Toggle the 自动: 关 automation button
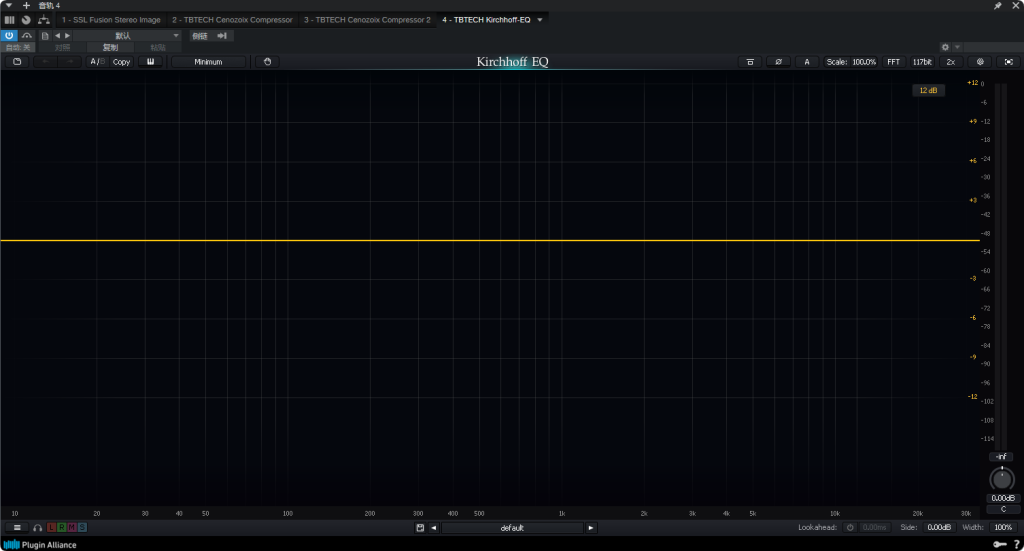 [18, 48]
